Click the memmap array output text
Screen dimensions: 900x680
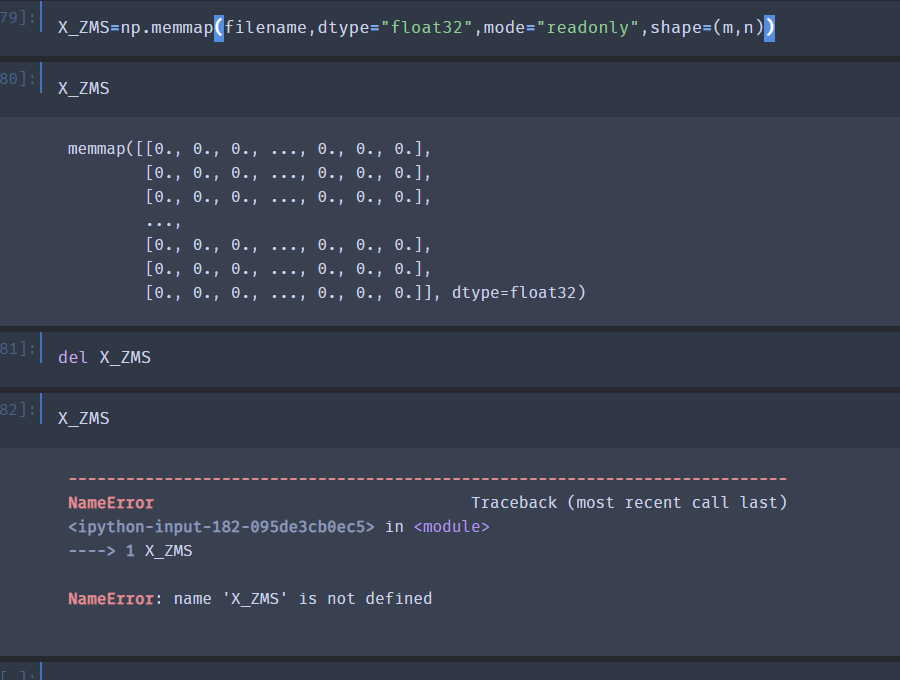327,221
